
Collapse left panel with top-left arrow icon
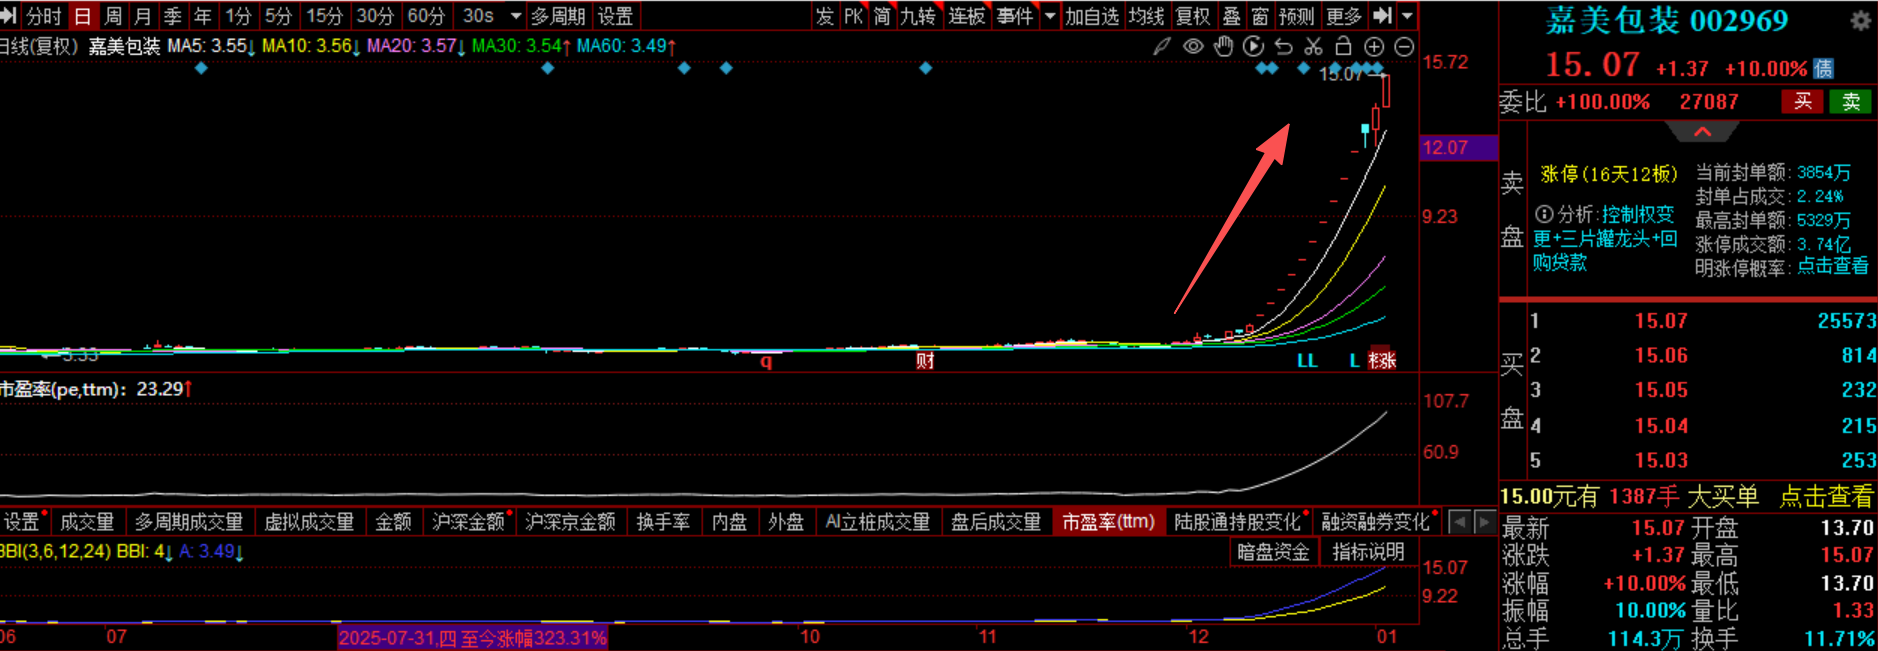coord(8,15)
